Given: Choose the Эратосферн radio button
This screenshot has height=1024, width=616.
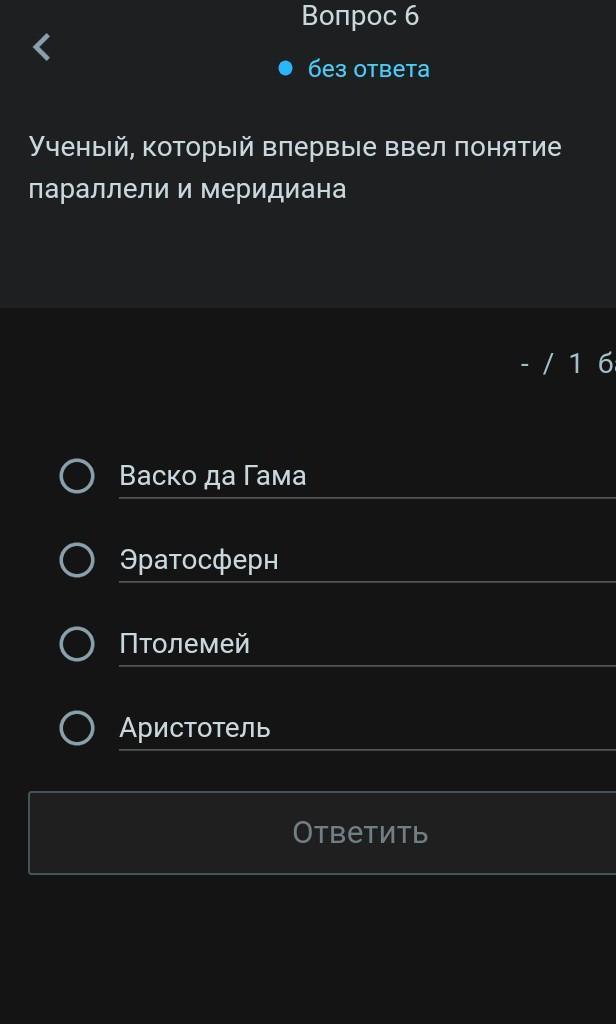Looking at the screenshot, I should click(x=77, y=560).
